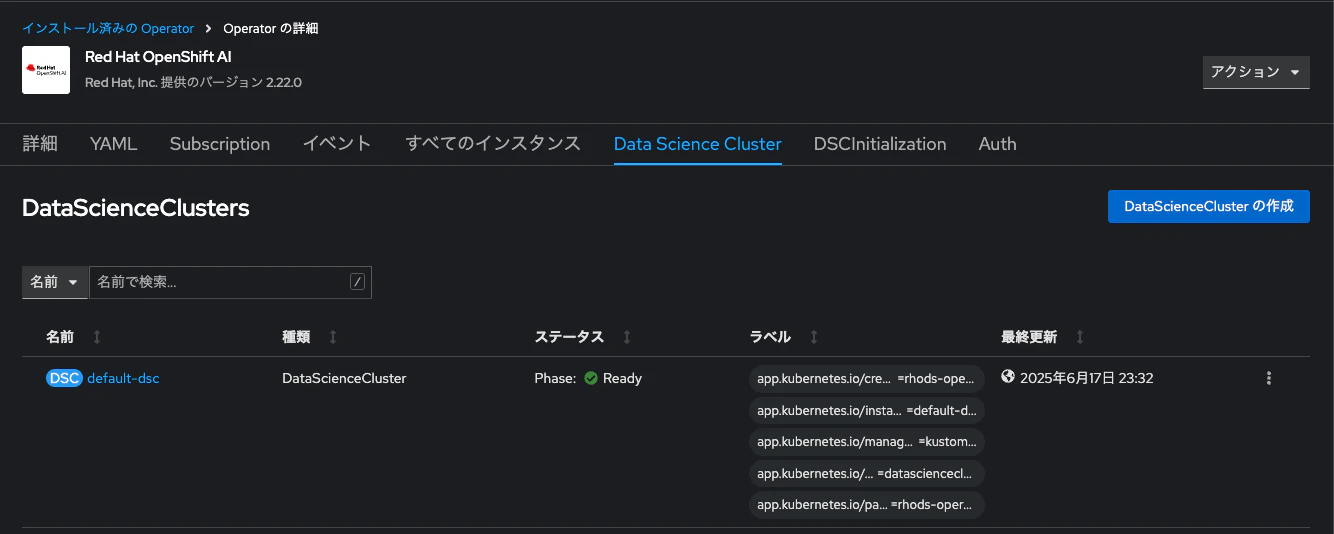The width and height of the screenshot is (1334, 534).
Task: Open the アクション dropdown
Action: point(1256,72)
